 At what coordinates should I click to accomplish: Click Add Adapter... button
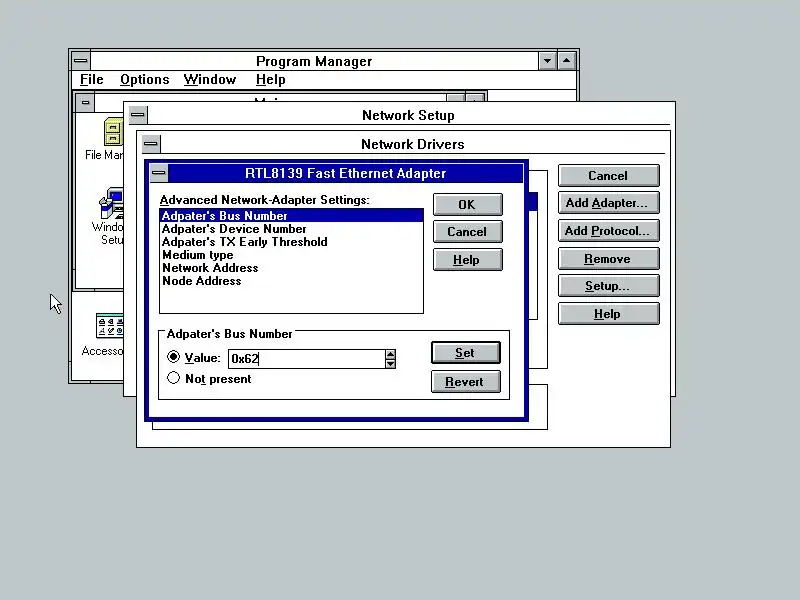(x=609, y=203)
